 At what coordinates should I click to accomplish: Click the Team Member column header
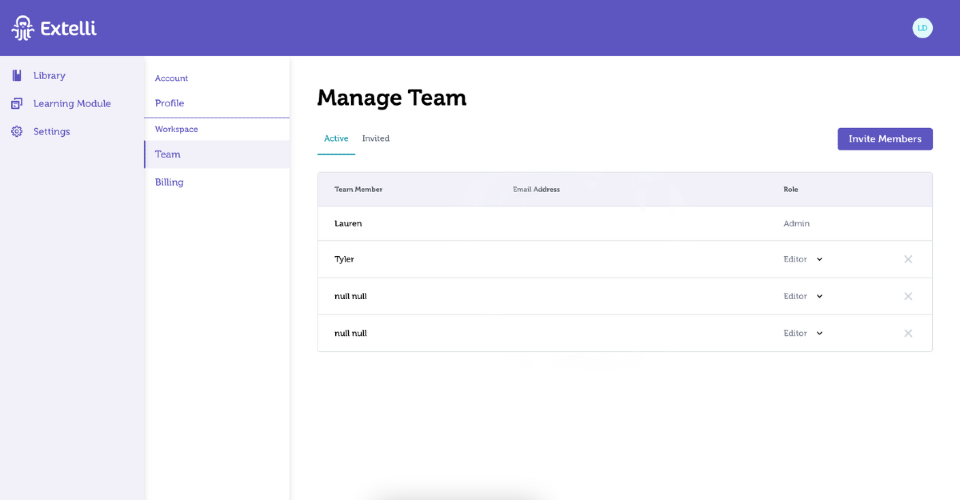(358, 190)
